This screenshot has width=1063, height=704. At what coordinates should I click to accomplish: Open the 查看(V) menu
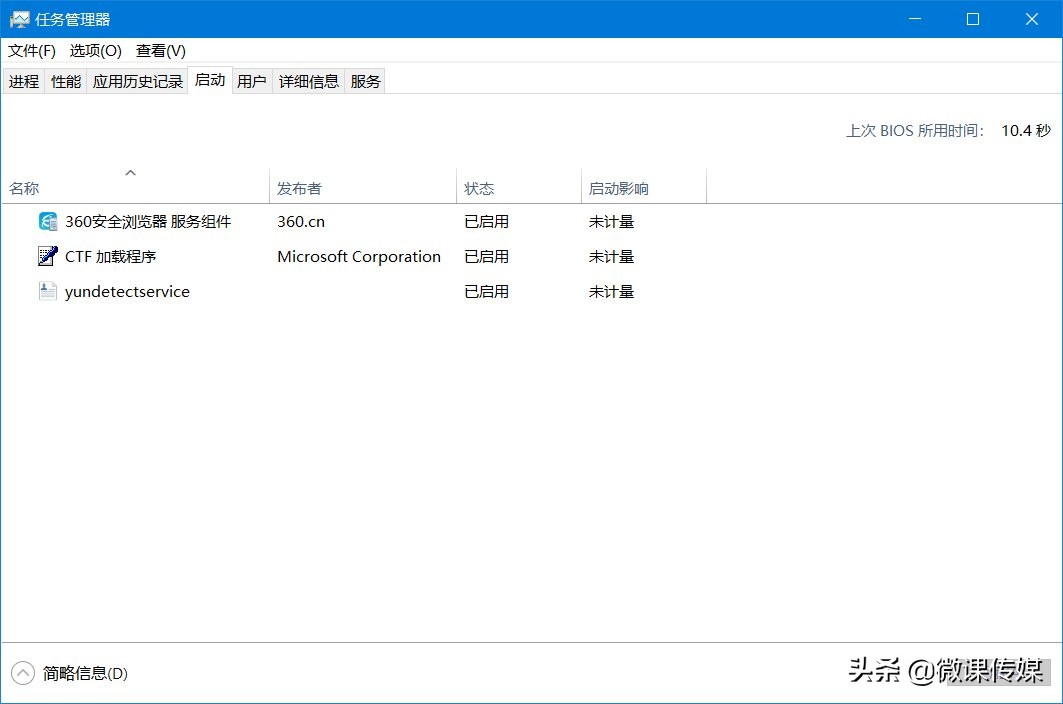[160, 50]
